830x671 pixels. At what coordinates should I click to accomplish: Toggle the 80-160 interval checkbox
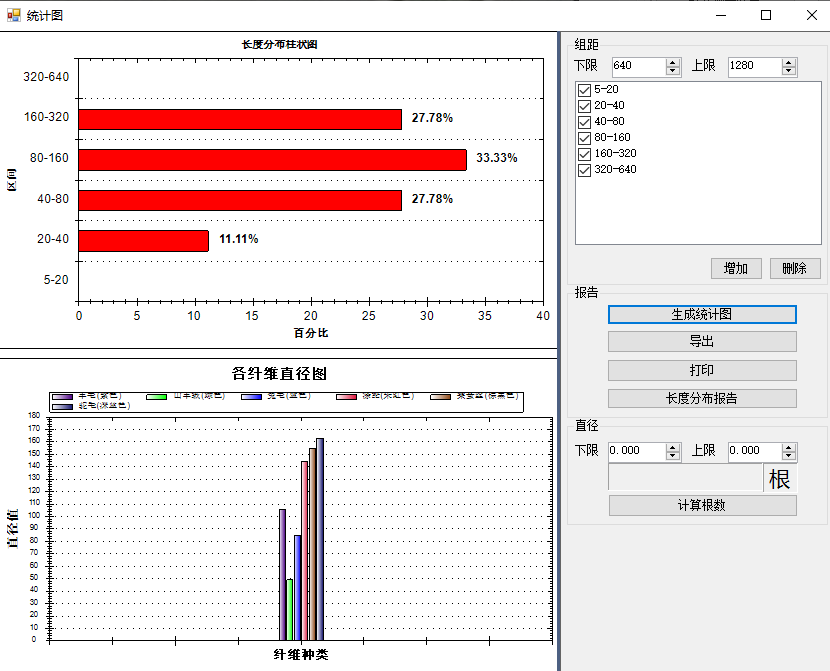[584, 138]
